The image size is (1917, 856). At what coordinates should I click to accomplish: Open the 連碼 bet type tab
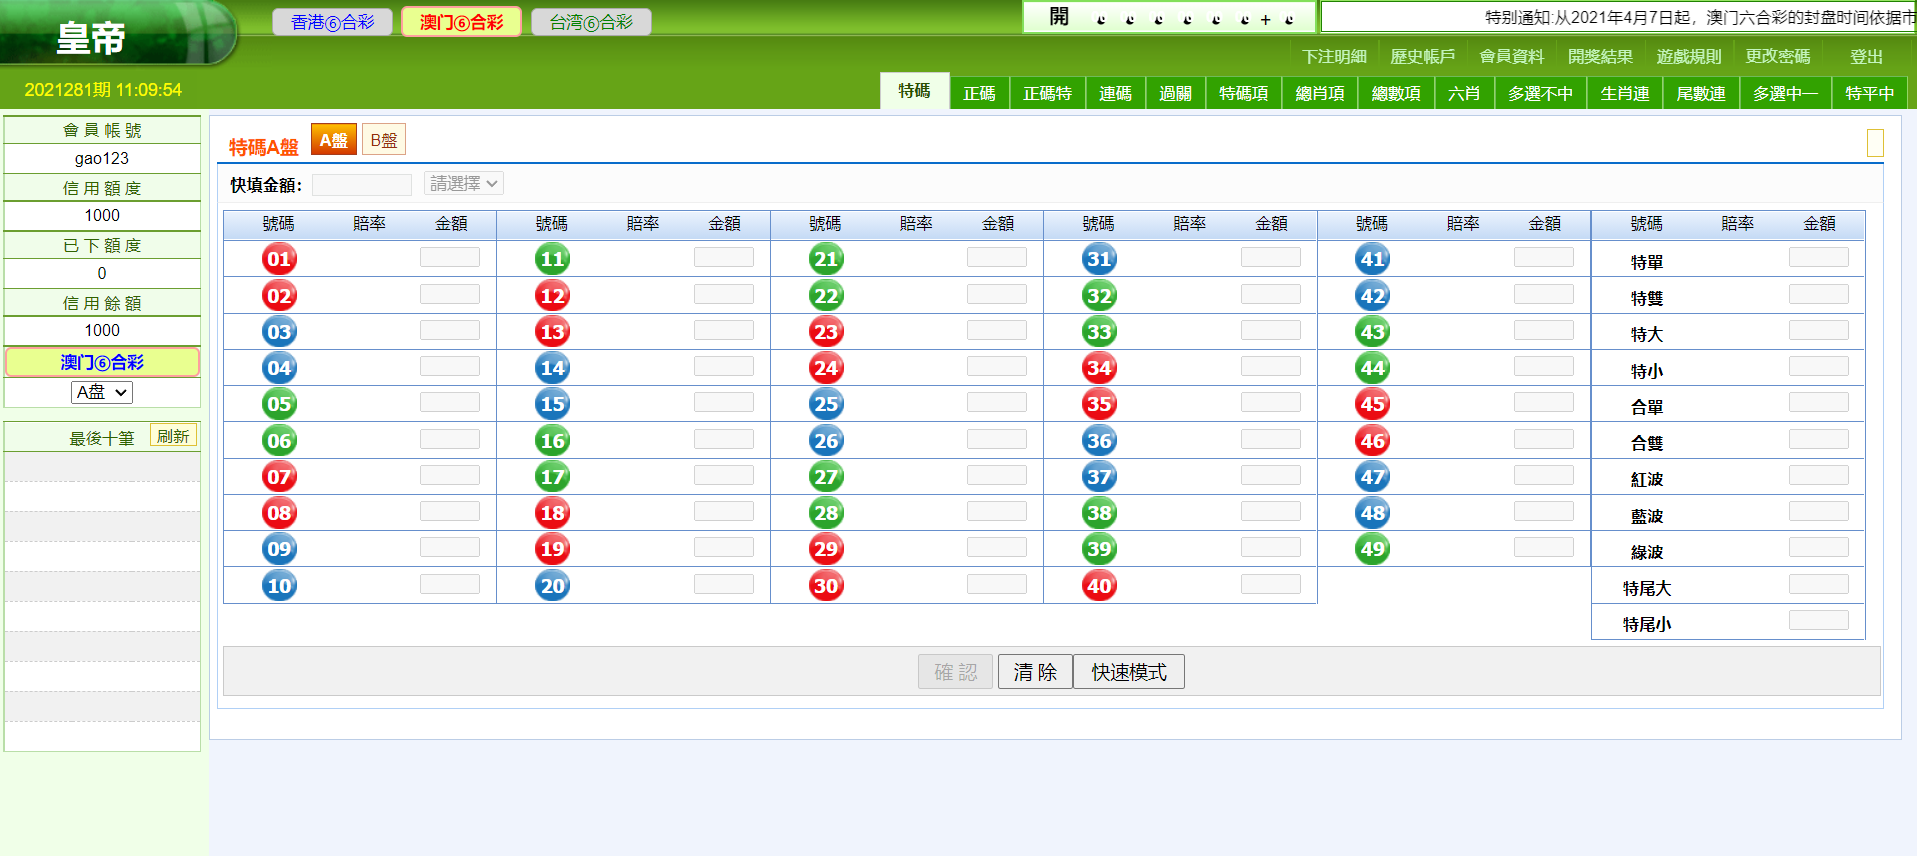(1115, 93)
